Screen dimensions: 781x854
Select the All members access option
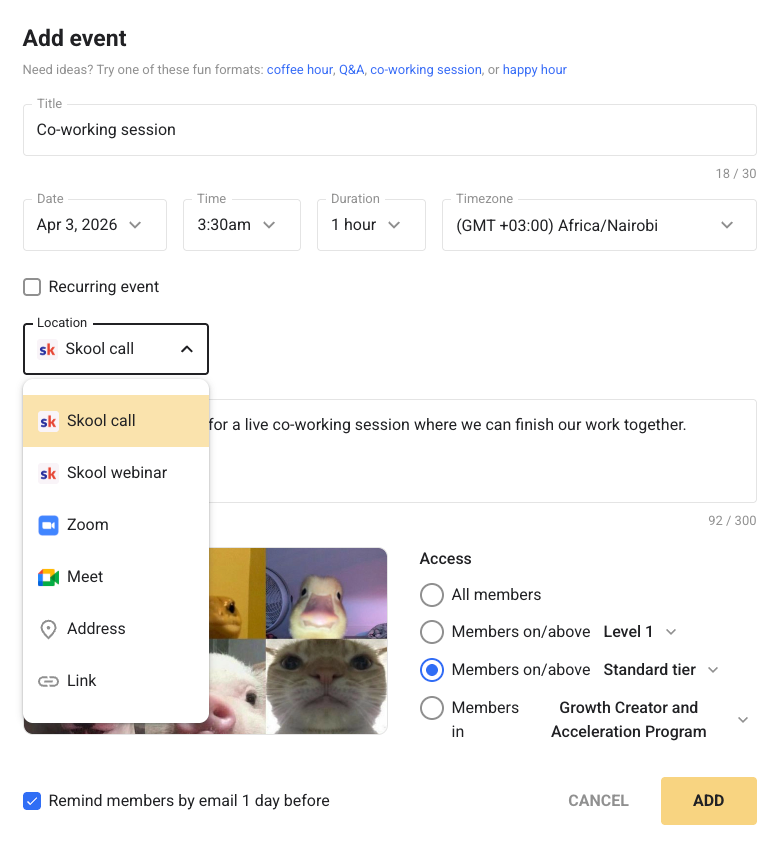(x=432, y=595)
